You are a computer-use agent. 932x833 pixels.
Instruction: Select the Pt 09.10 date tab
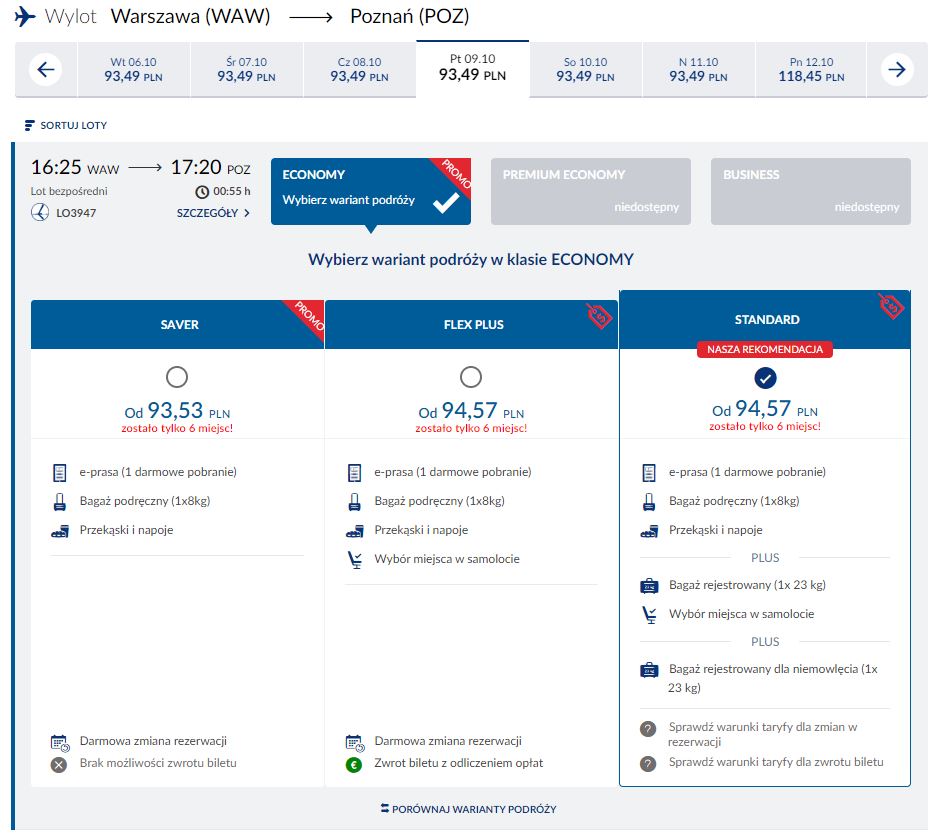[x=473, y=68]
